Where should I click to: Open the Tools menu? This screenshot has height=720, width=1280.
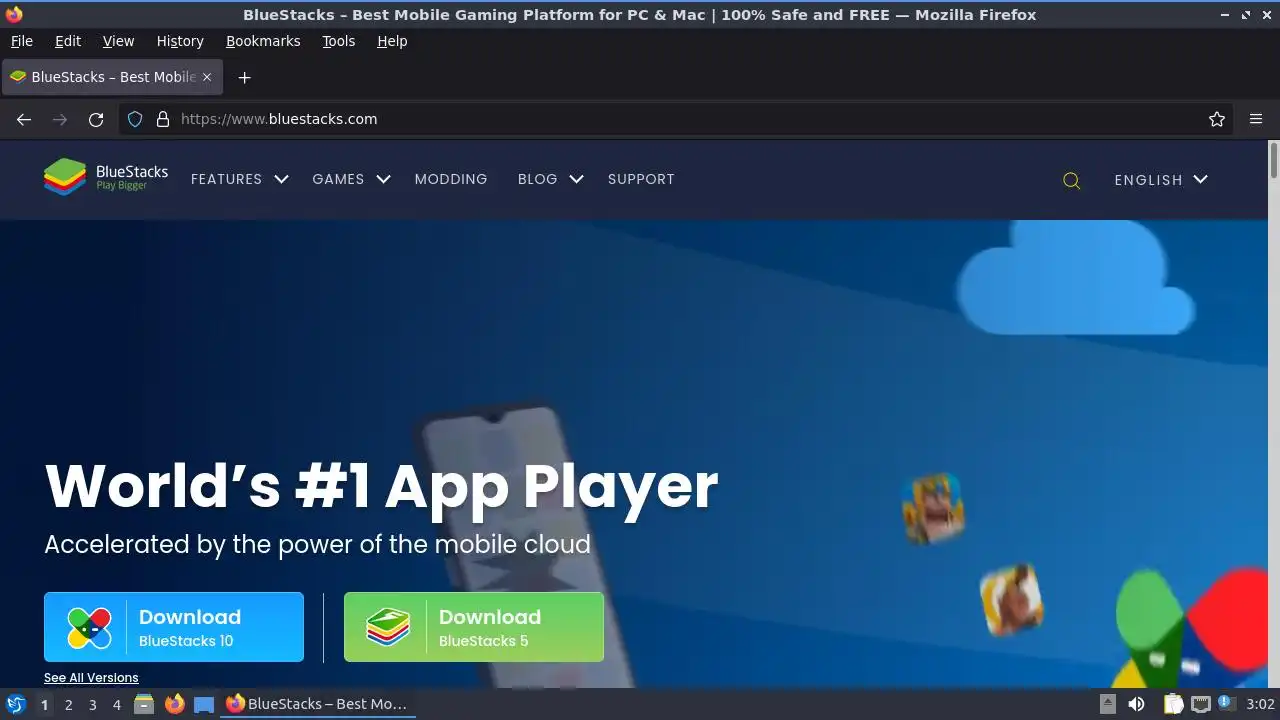click(338, 41)
